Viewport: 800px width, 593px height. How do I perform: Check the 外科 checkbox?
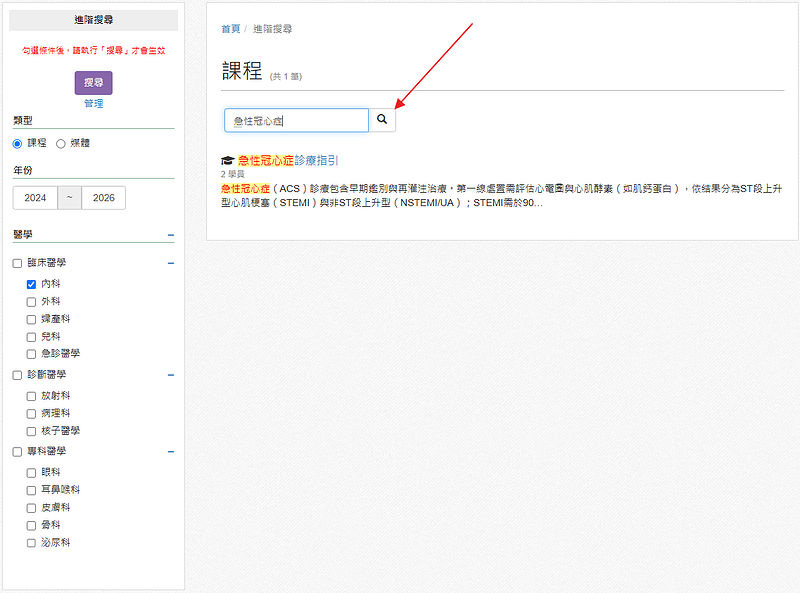click(x=31, y=302)
